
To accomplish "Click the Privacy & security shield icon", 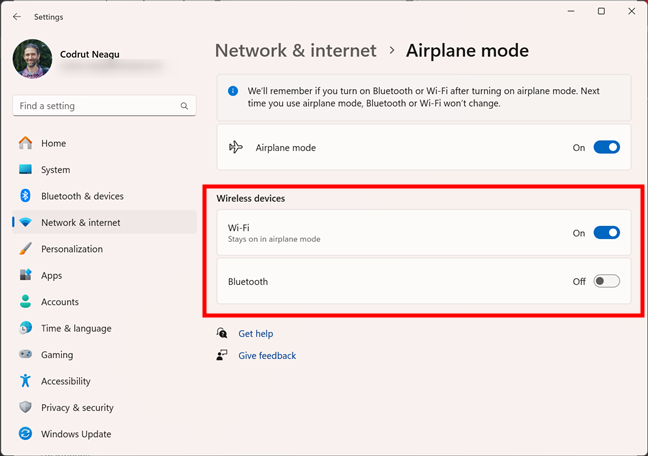I will tap(25, 407).
